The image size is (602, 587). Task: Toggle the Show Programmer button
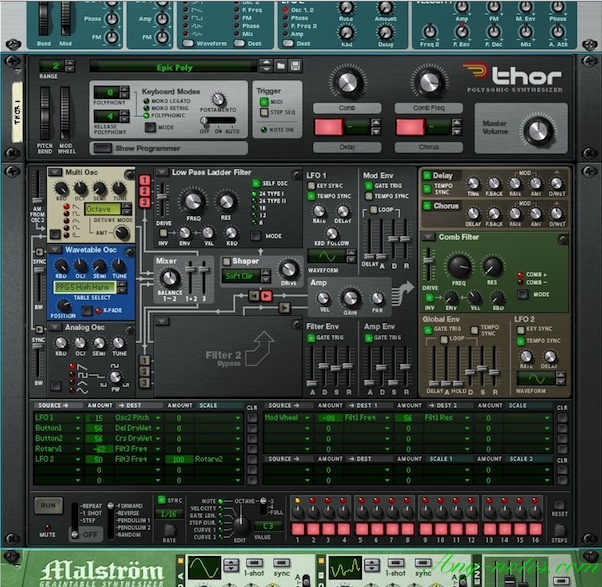(103, 148)
